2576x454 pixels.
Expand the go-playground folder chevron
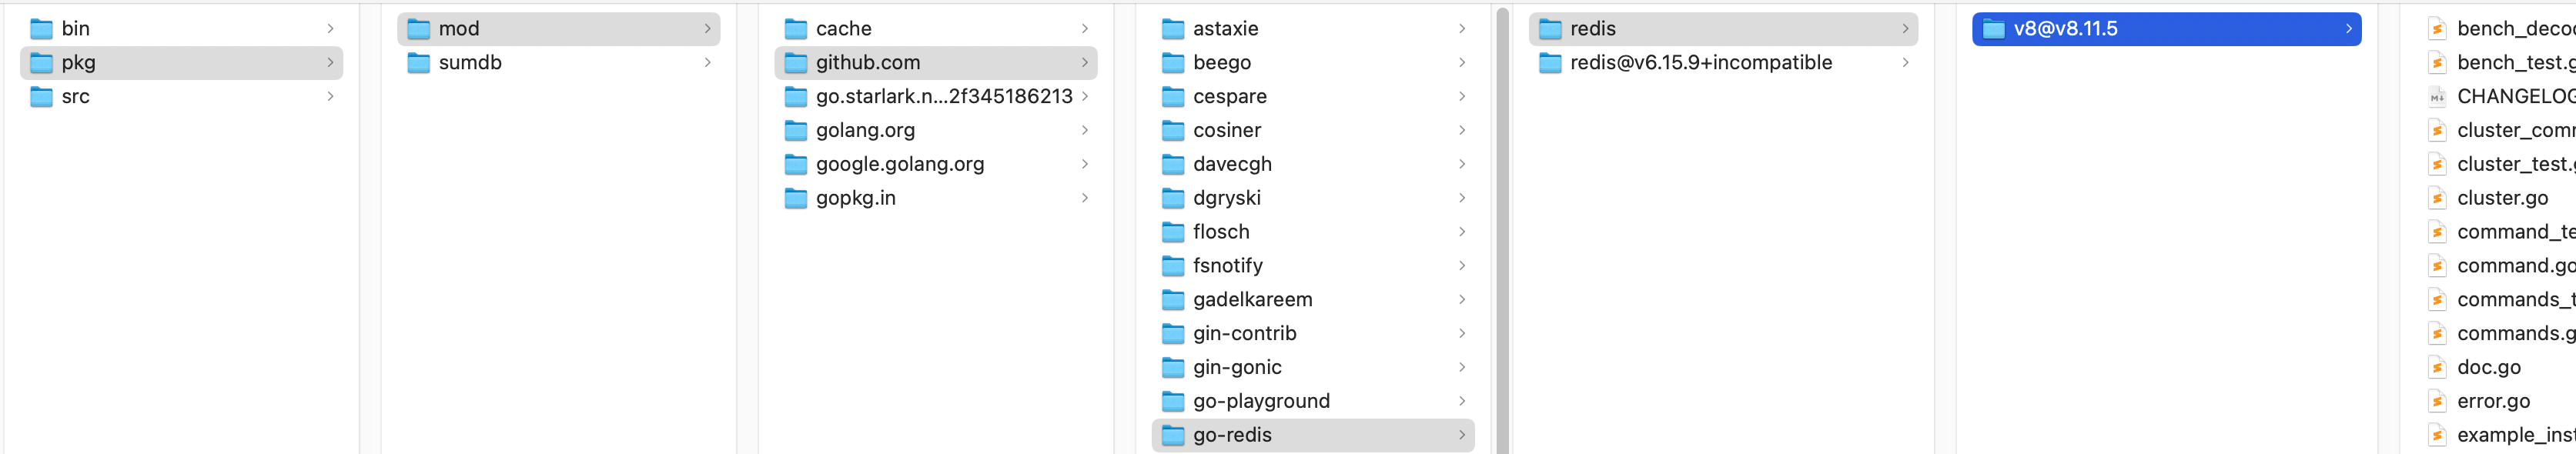coord(1461,401)
